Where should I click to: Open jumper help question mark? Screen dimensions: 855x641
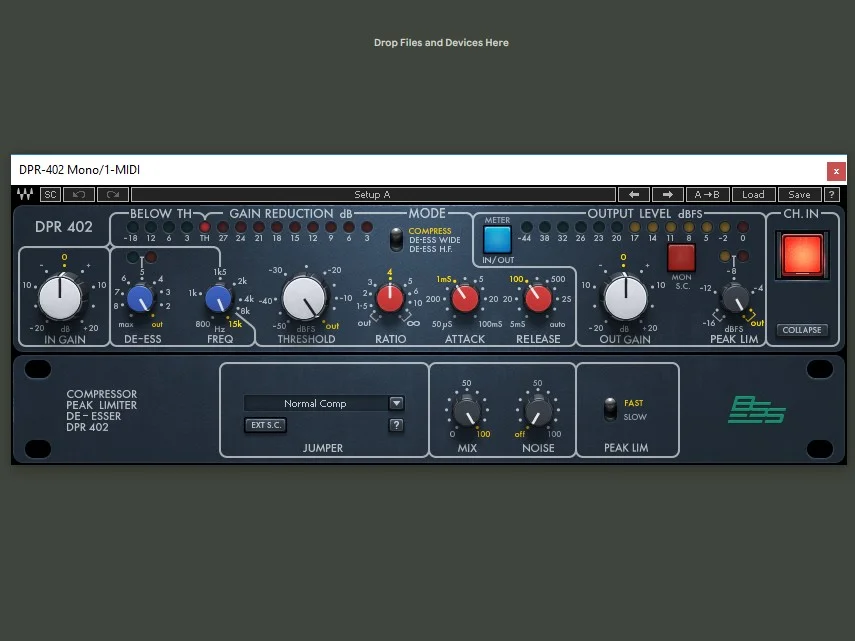pyautogui.click(x=396, y=425)
